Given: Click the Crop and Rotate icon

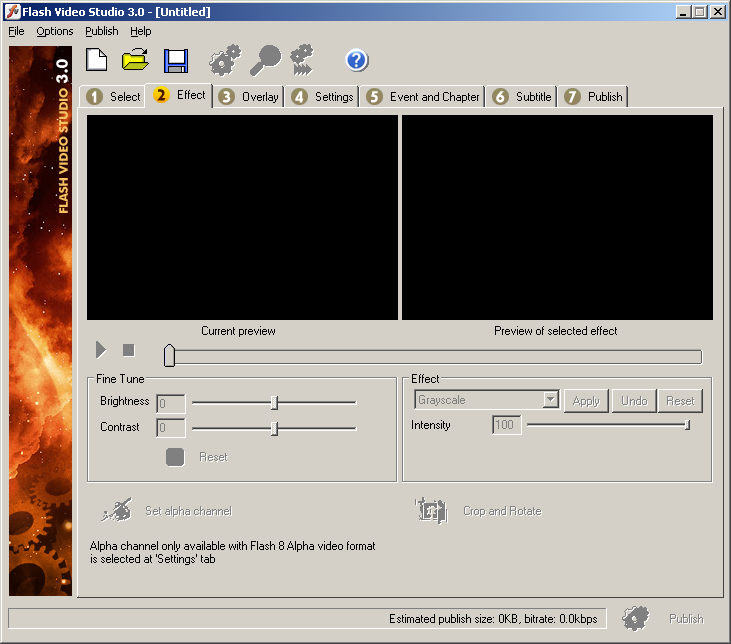Looking at the screenshot, I should coord(431,510).
